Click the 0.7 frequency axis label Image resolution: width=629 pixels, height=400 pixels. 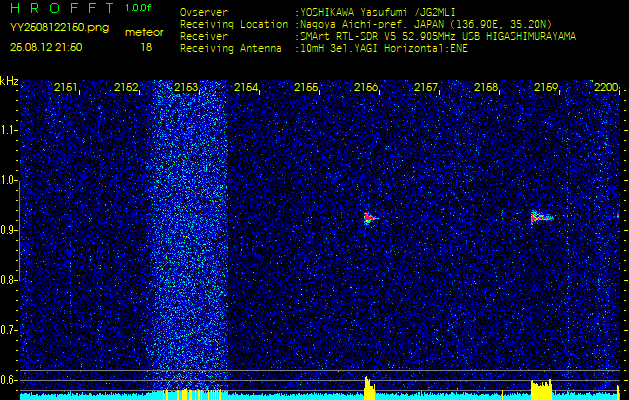coord(7,330)
